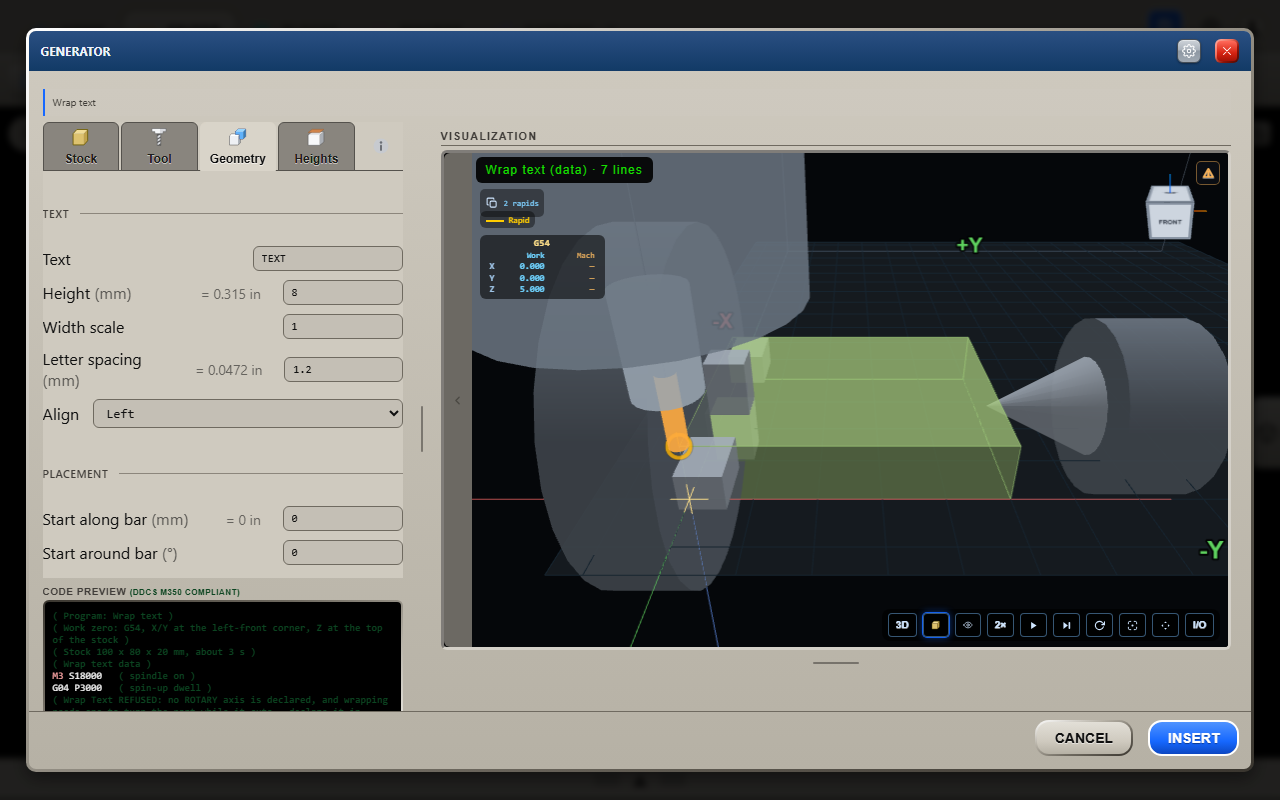Open the orange warning triangle indicator

coord(1208,173)
